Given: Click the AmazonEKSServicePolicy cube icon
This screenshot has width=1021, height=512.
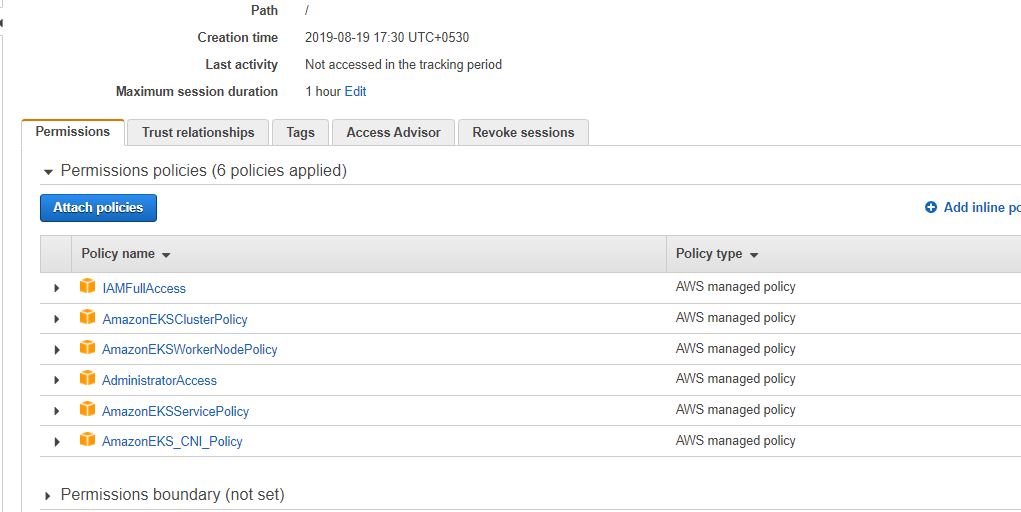Looking at the screenshot, I should coord(87,410).
